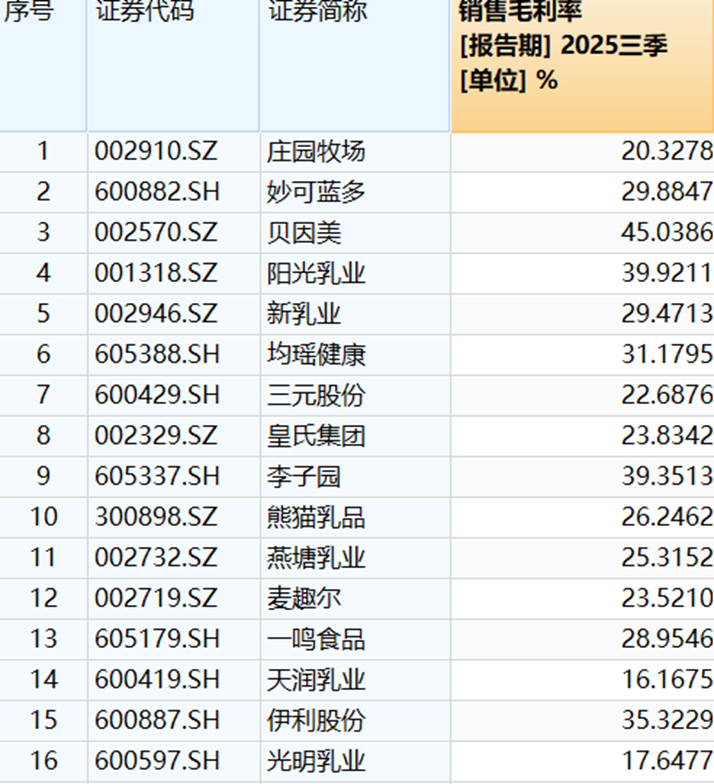Select the gross margin value 23.5210
The height and width of the screenshot is (784, 714).
tap(668, 598)
